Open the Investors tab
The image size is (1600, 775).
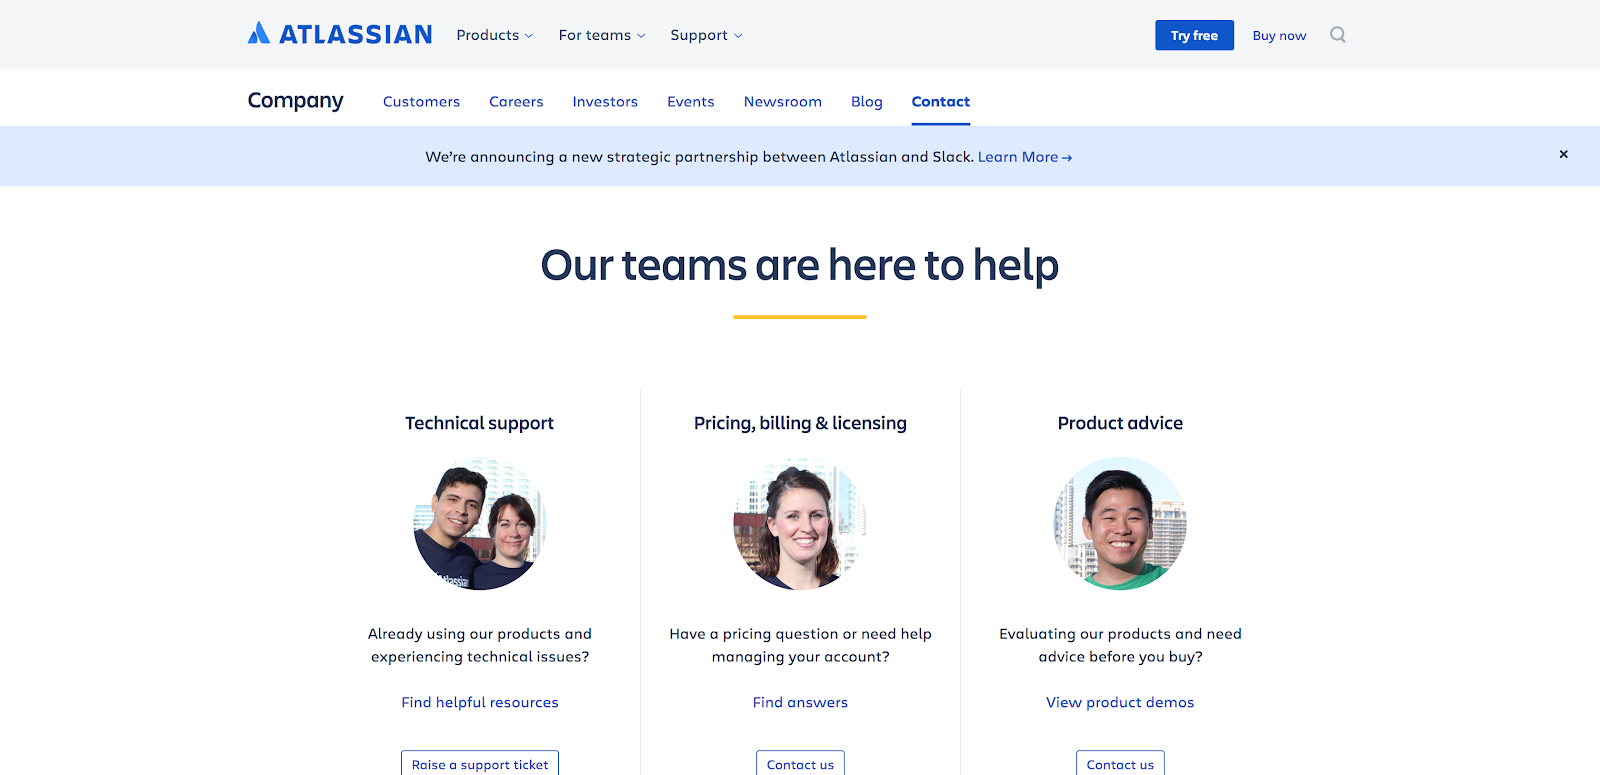pos(605,101)
